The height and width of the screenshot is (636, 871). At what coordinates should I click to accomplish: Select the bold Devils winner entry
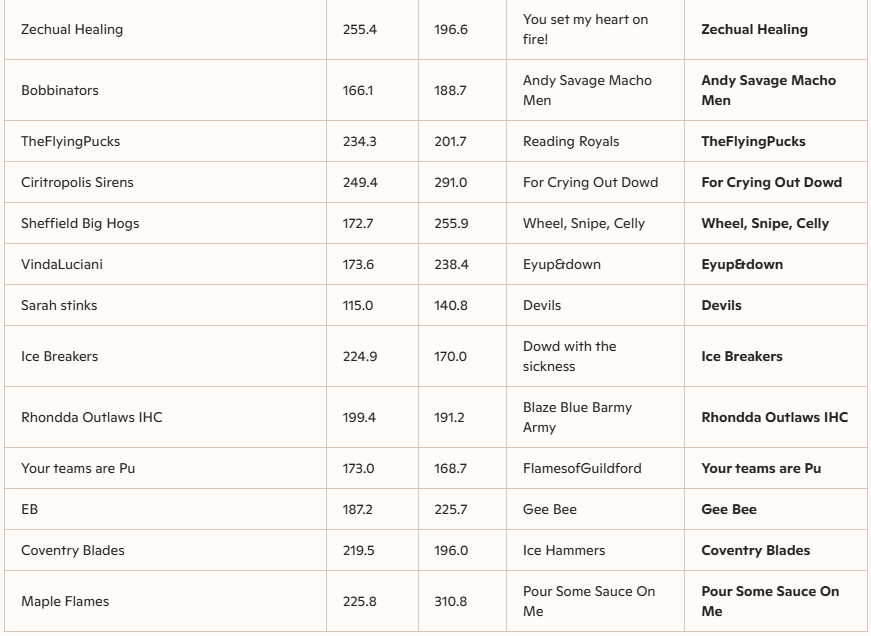[x=721, y=305]
